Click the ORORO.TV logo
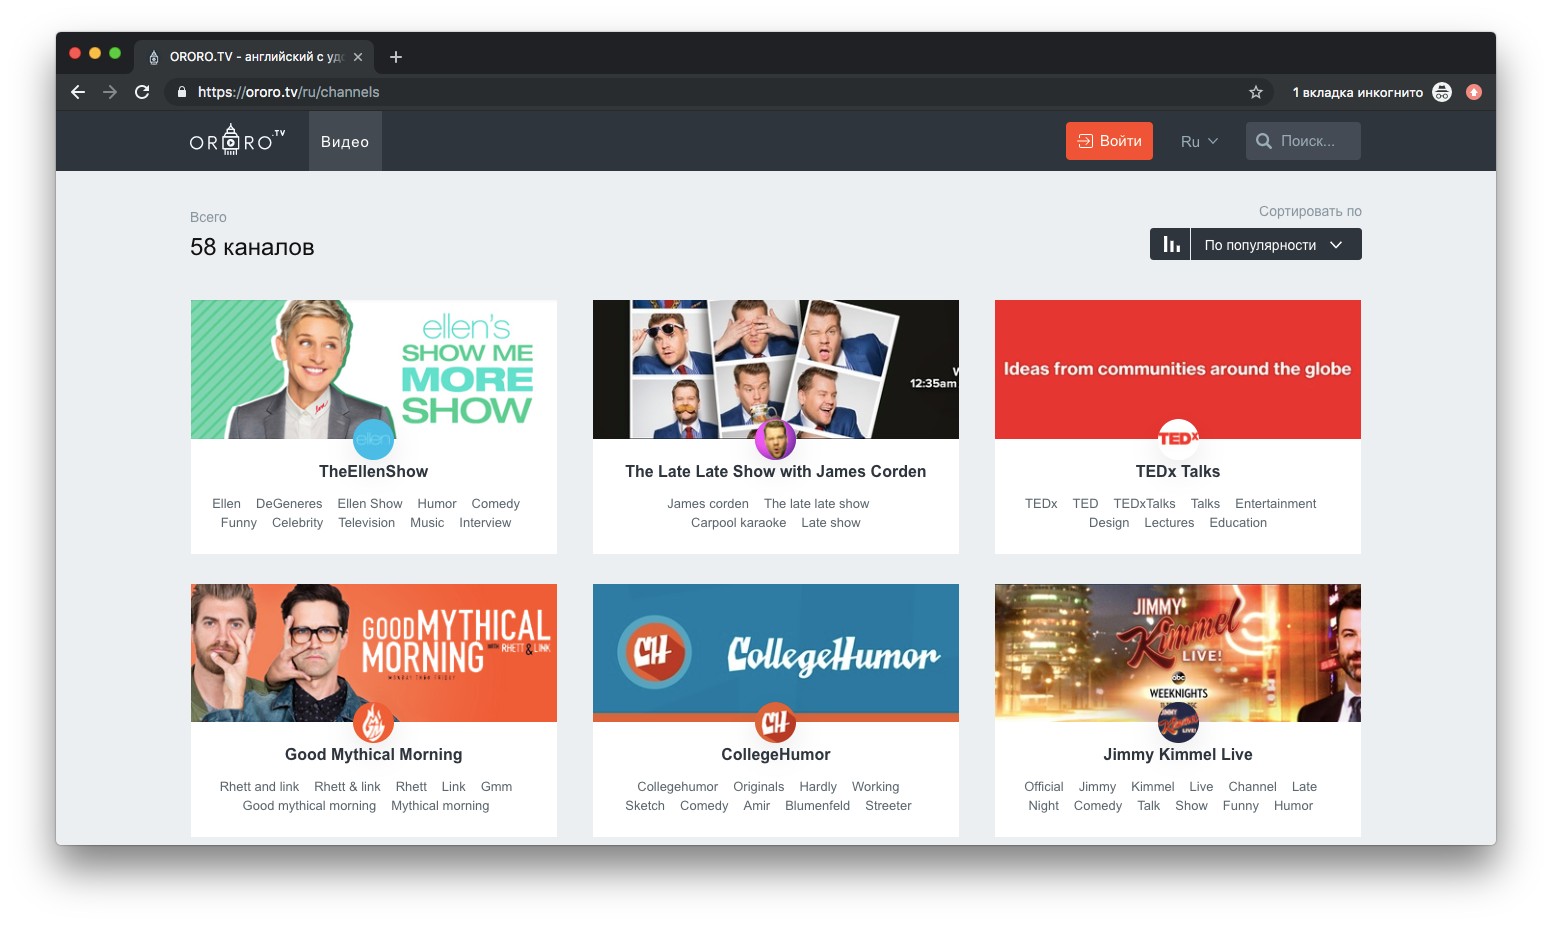1552x925 pixels. [237, 140]
